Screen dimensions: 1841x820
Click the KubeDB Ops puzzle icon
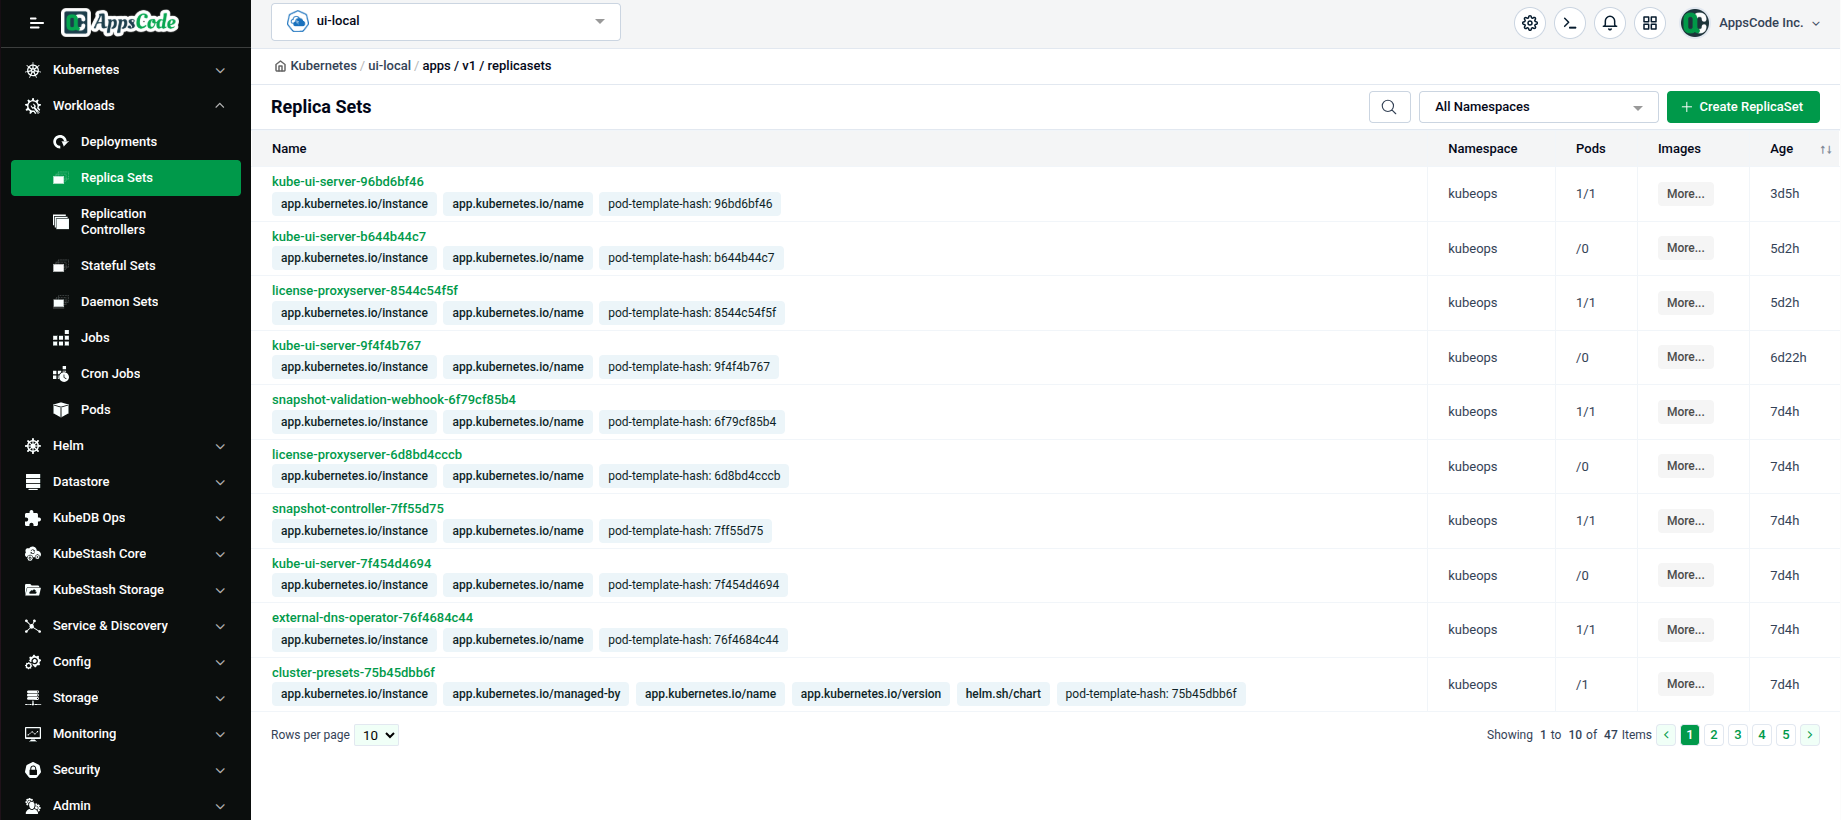coord(33,518)
